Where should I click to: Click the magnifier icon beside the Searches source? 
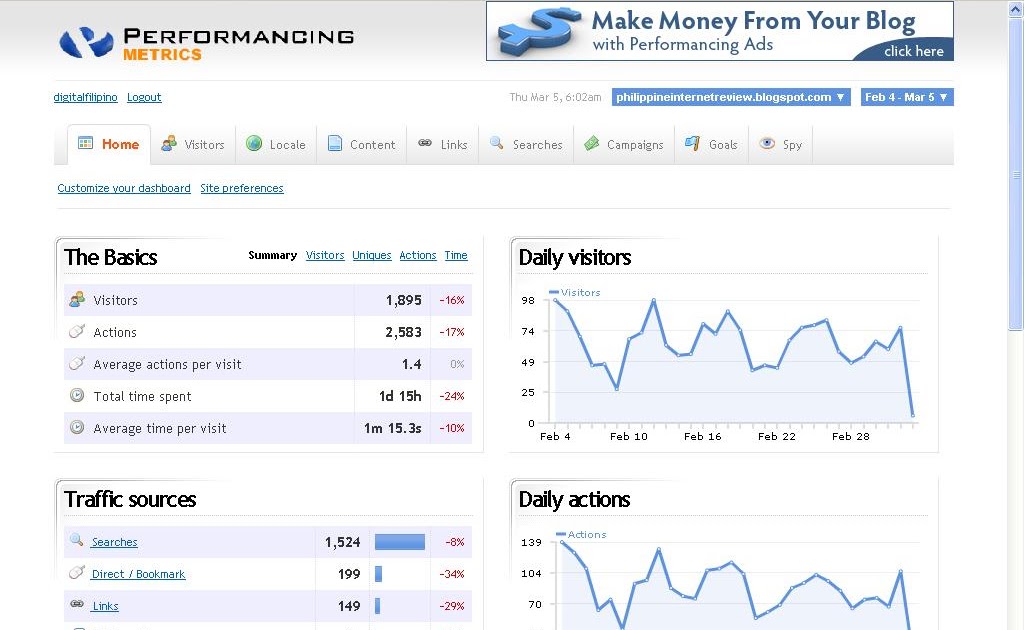pyautogui.click(x=77, y=540)
